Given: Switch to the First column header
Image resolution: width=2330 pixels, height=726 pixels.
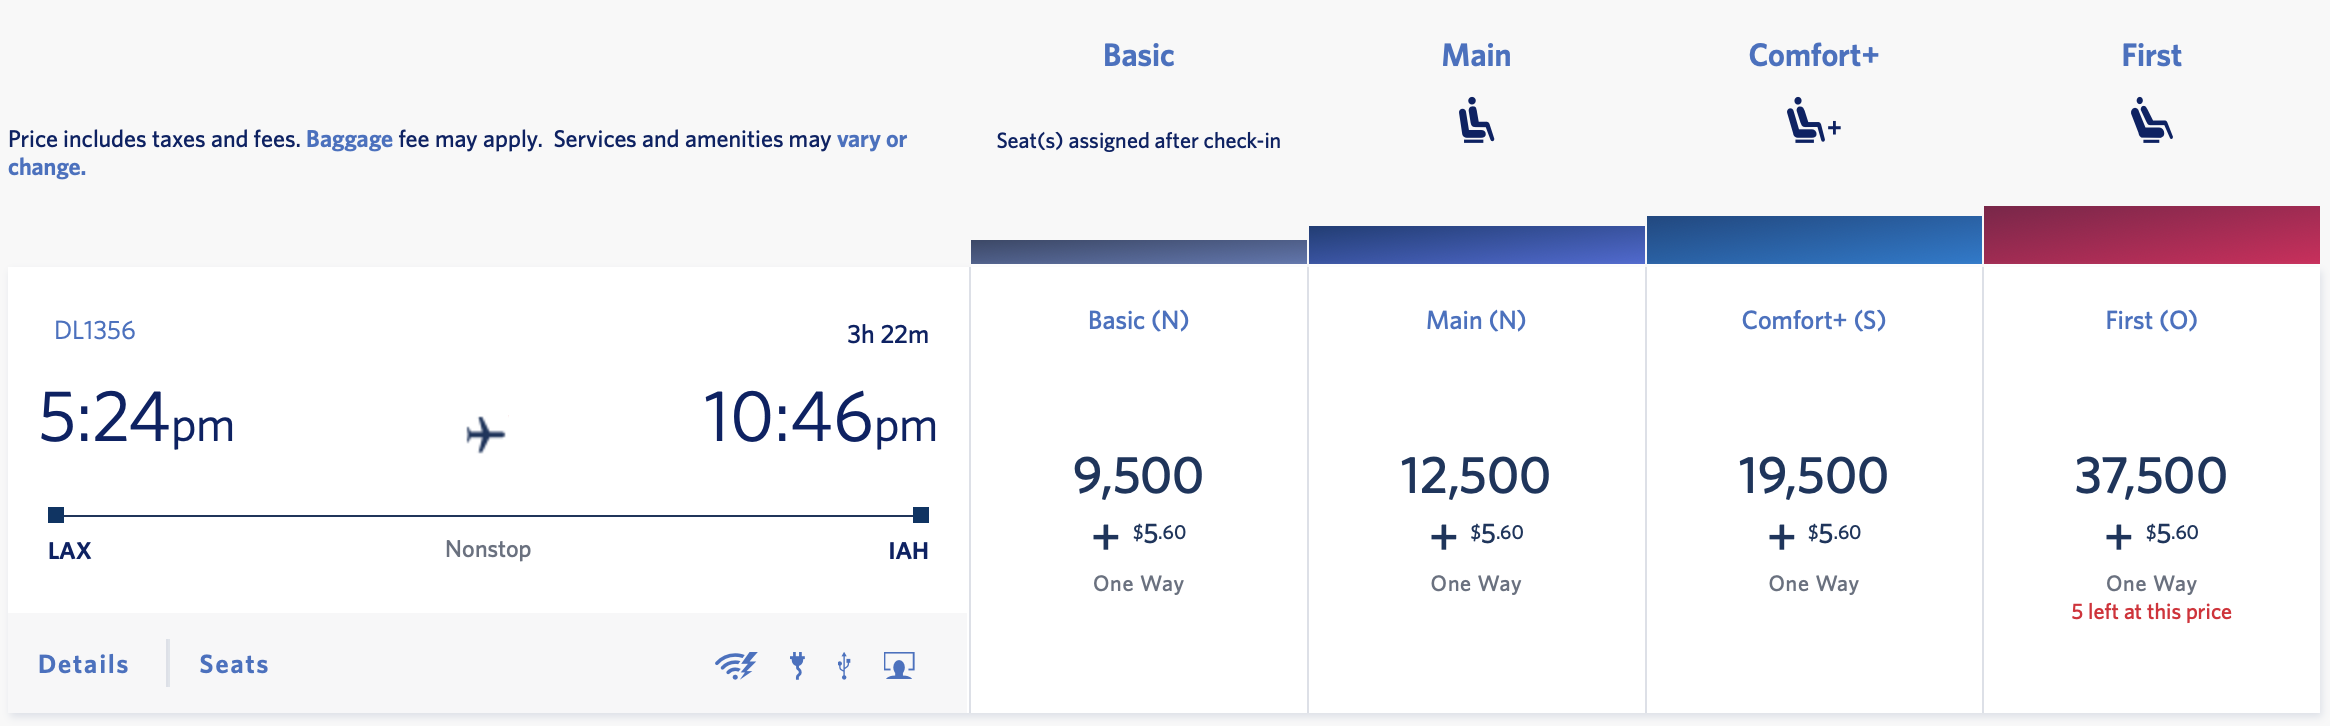Looking at the screenshot, I should pos(2150,56).
